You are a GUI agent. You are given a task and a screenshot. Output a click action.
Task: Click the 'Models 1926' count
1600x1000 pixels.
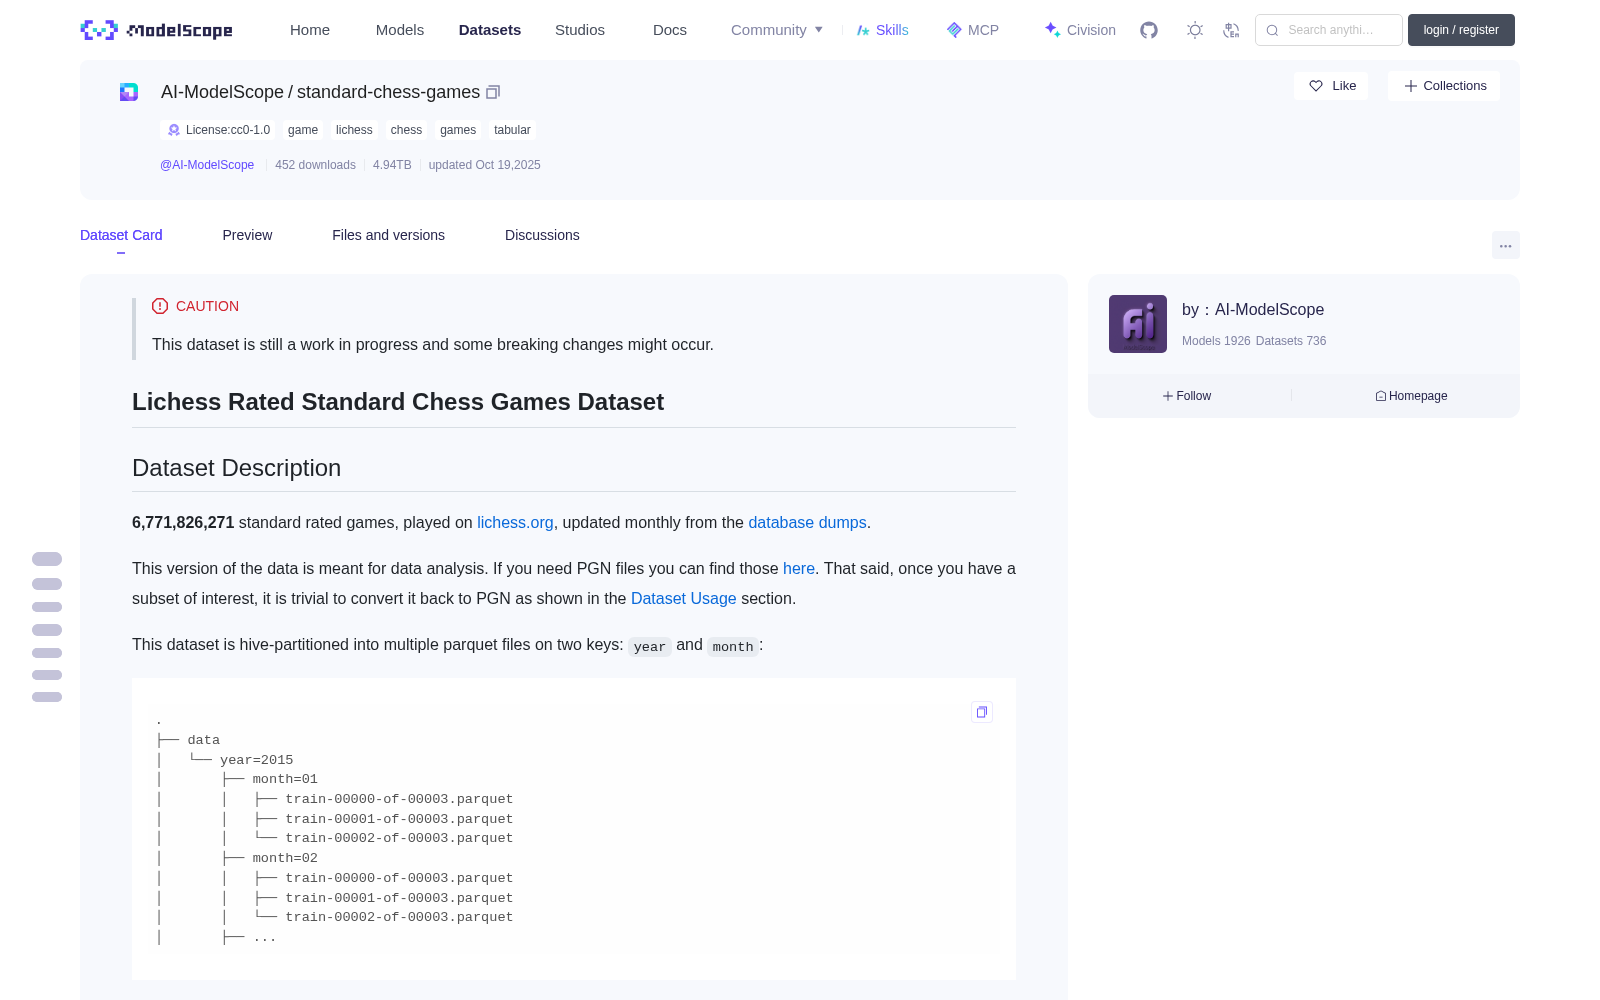1216,341
